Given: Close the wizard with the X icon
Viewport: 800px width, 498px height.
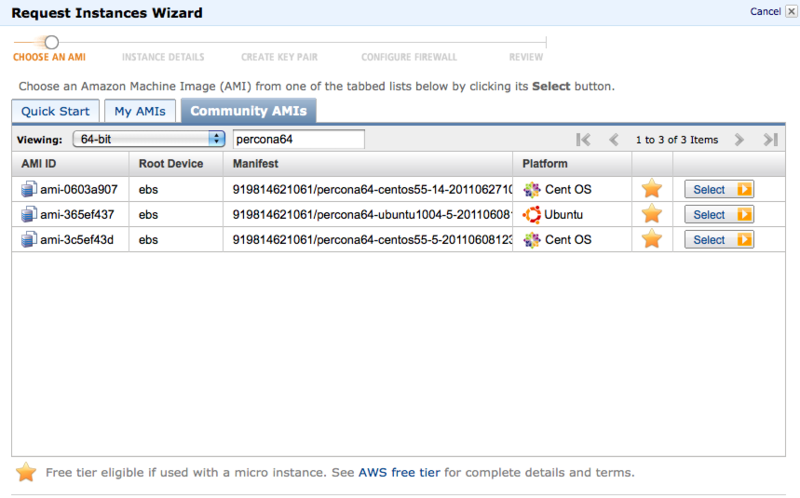Looking at the screenshot, I should tap(791, 11).
